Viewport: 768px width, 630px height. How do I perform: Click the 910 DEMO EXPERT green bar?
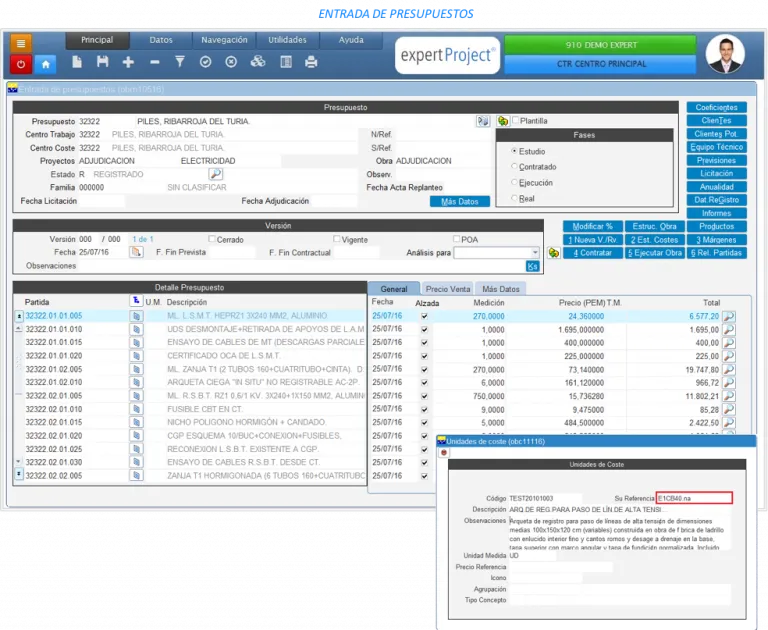[600, 45]
